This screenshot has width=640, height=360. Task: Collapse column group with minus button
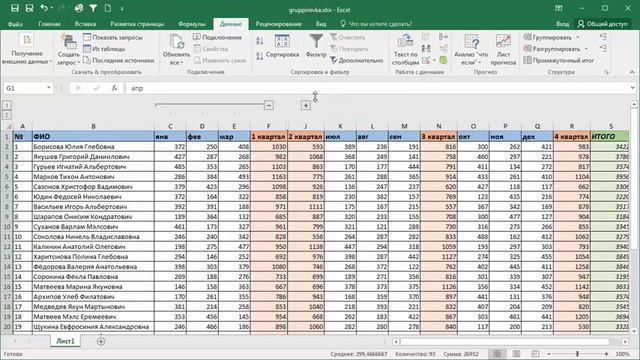coord(269,105)
